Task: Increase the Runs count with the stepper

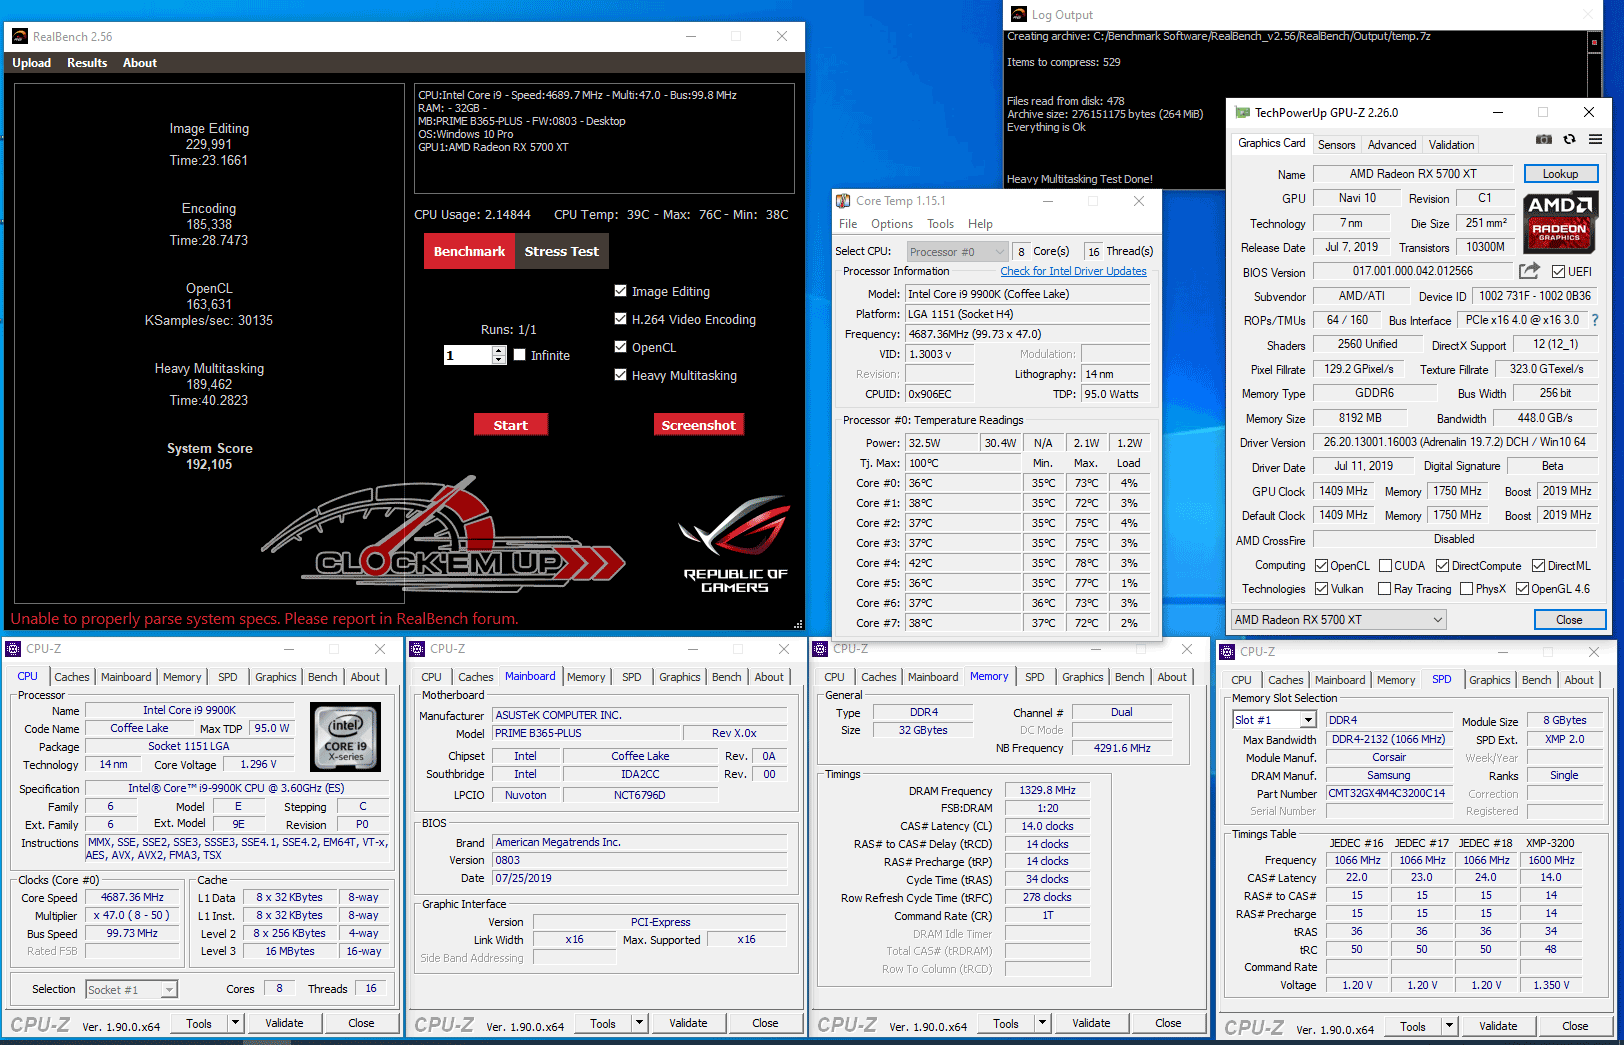Action: pyautogui.click(x=499, y=350)
